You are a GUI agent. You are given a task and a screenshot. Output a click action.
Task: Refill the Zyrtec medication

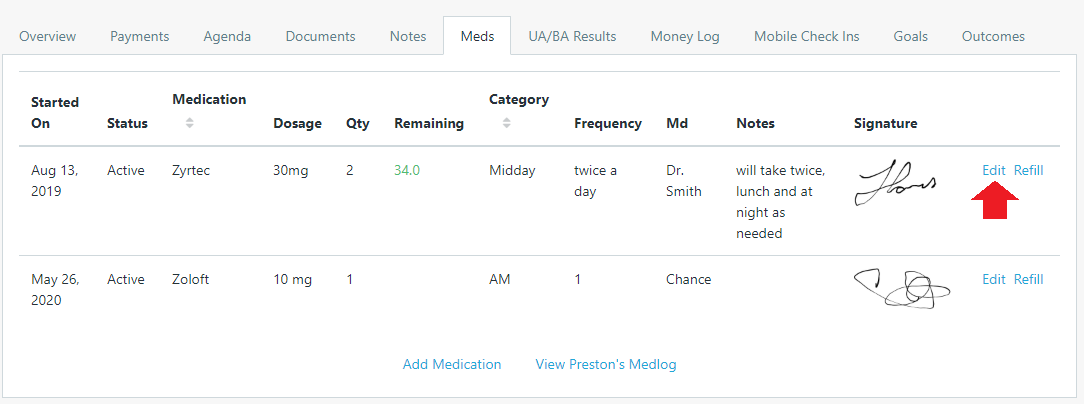pos(1028,170)
